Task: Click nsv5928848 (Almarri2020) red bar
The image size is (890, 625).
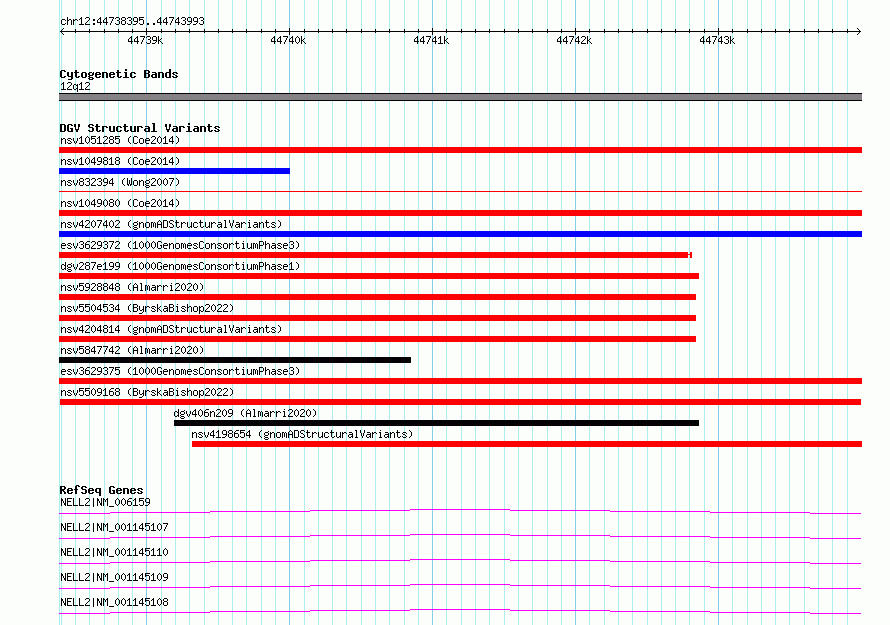Action: coord(377,297)
